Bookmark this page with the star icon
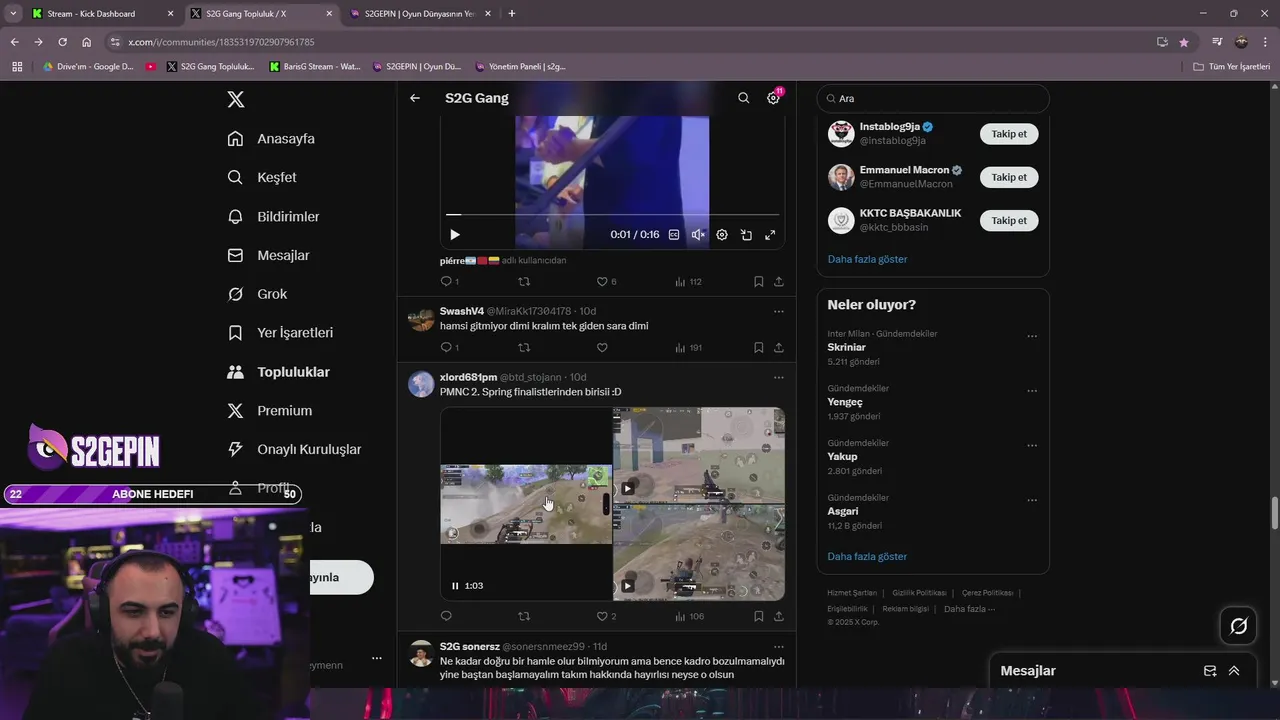This screenshot has width=1280, height=720. click(1184, 42)
